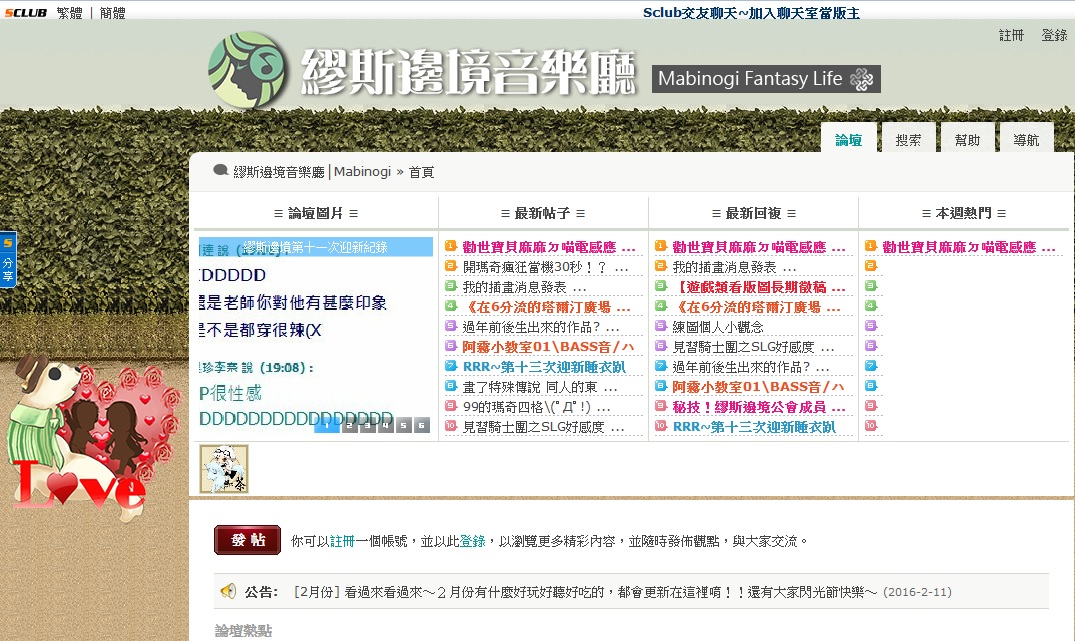Click the green woman-silhouette music logo
Screen dimensions: 1075x641
click(247, 70)
